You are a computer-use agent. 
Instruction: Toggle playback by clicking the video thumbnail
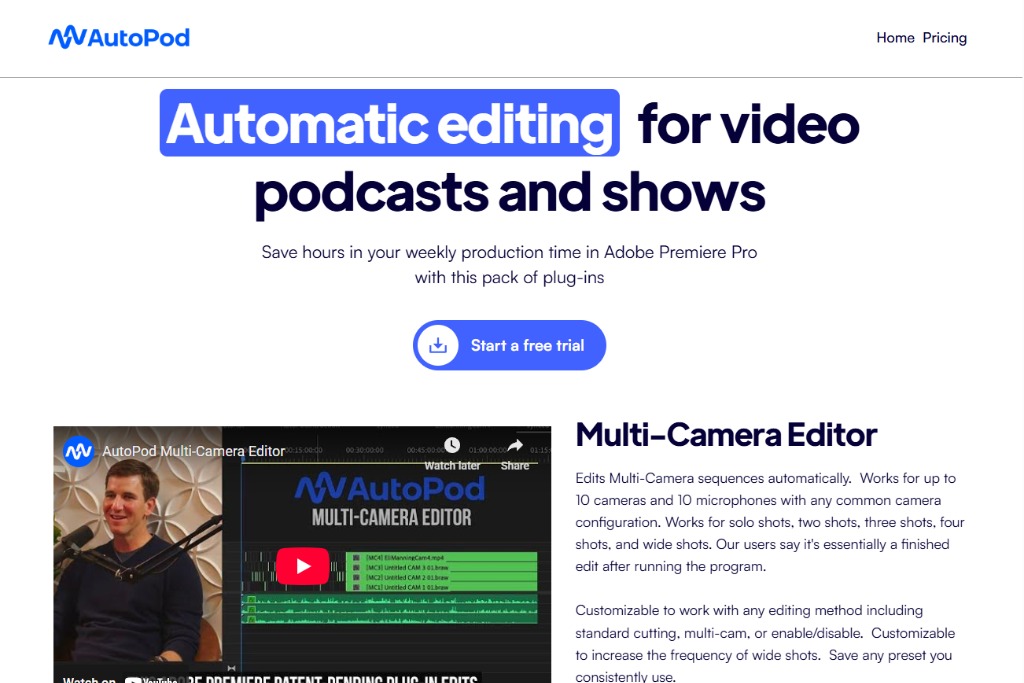click(305, 565)
